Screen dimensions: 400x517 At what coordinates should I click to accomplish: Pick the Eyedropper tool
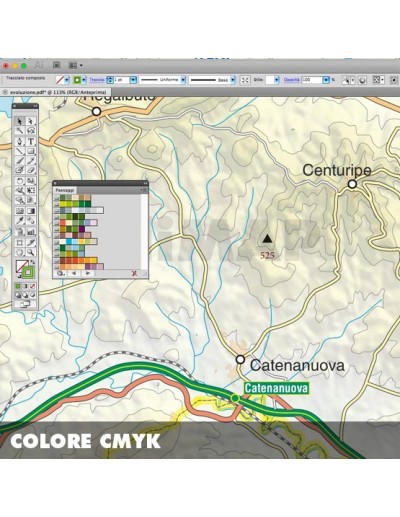[20, 221]
